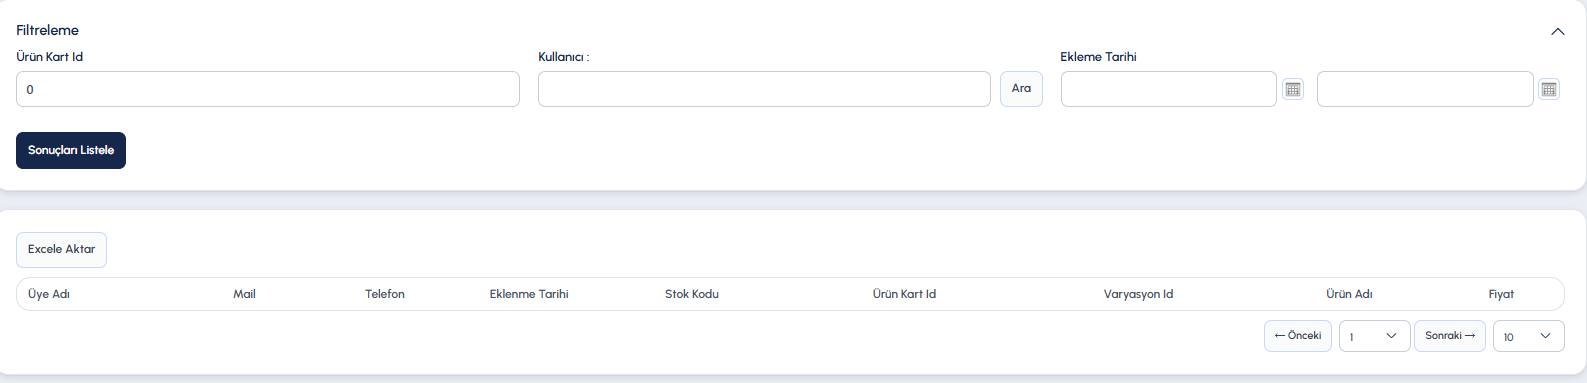The height and width of the screenshot is (383, 1587).
Task: Select the Üye Adı column header
Action: [49, 294]
